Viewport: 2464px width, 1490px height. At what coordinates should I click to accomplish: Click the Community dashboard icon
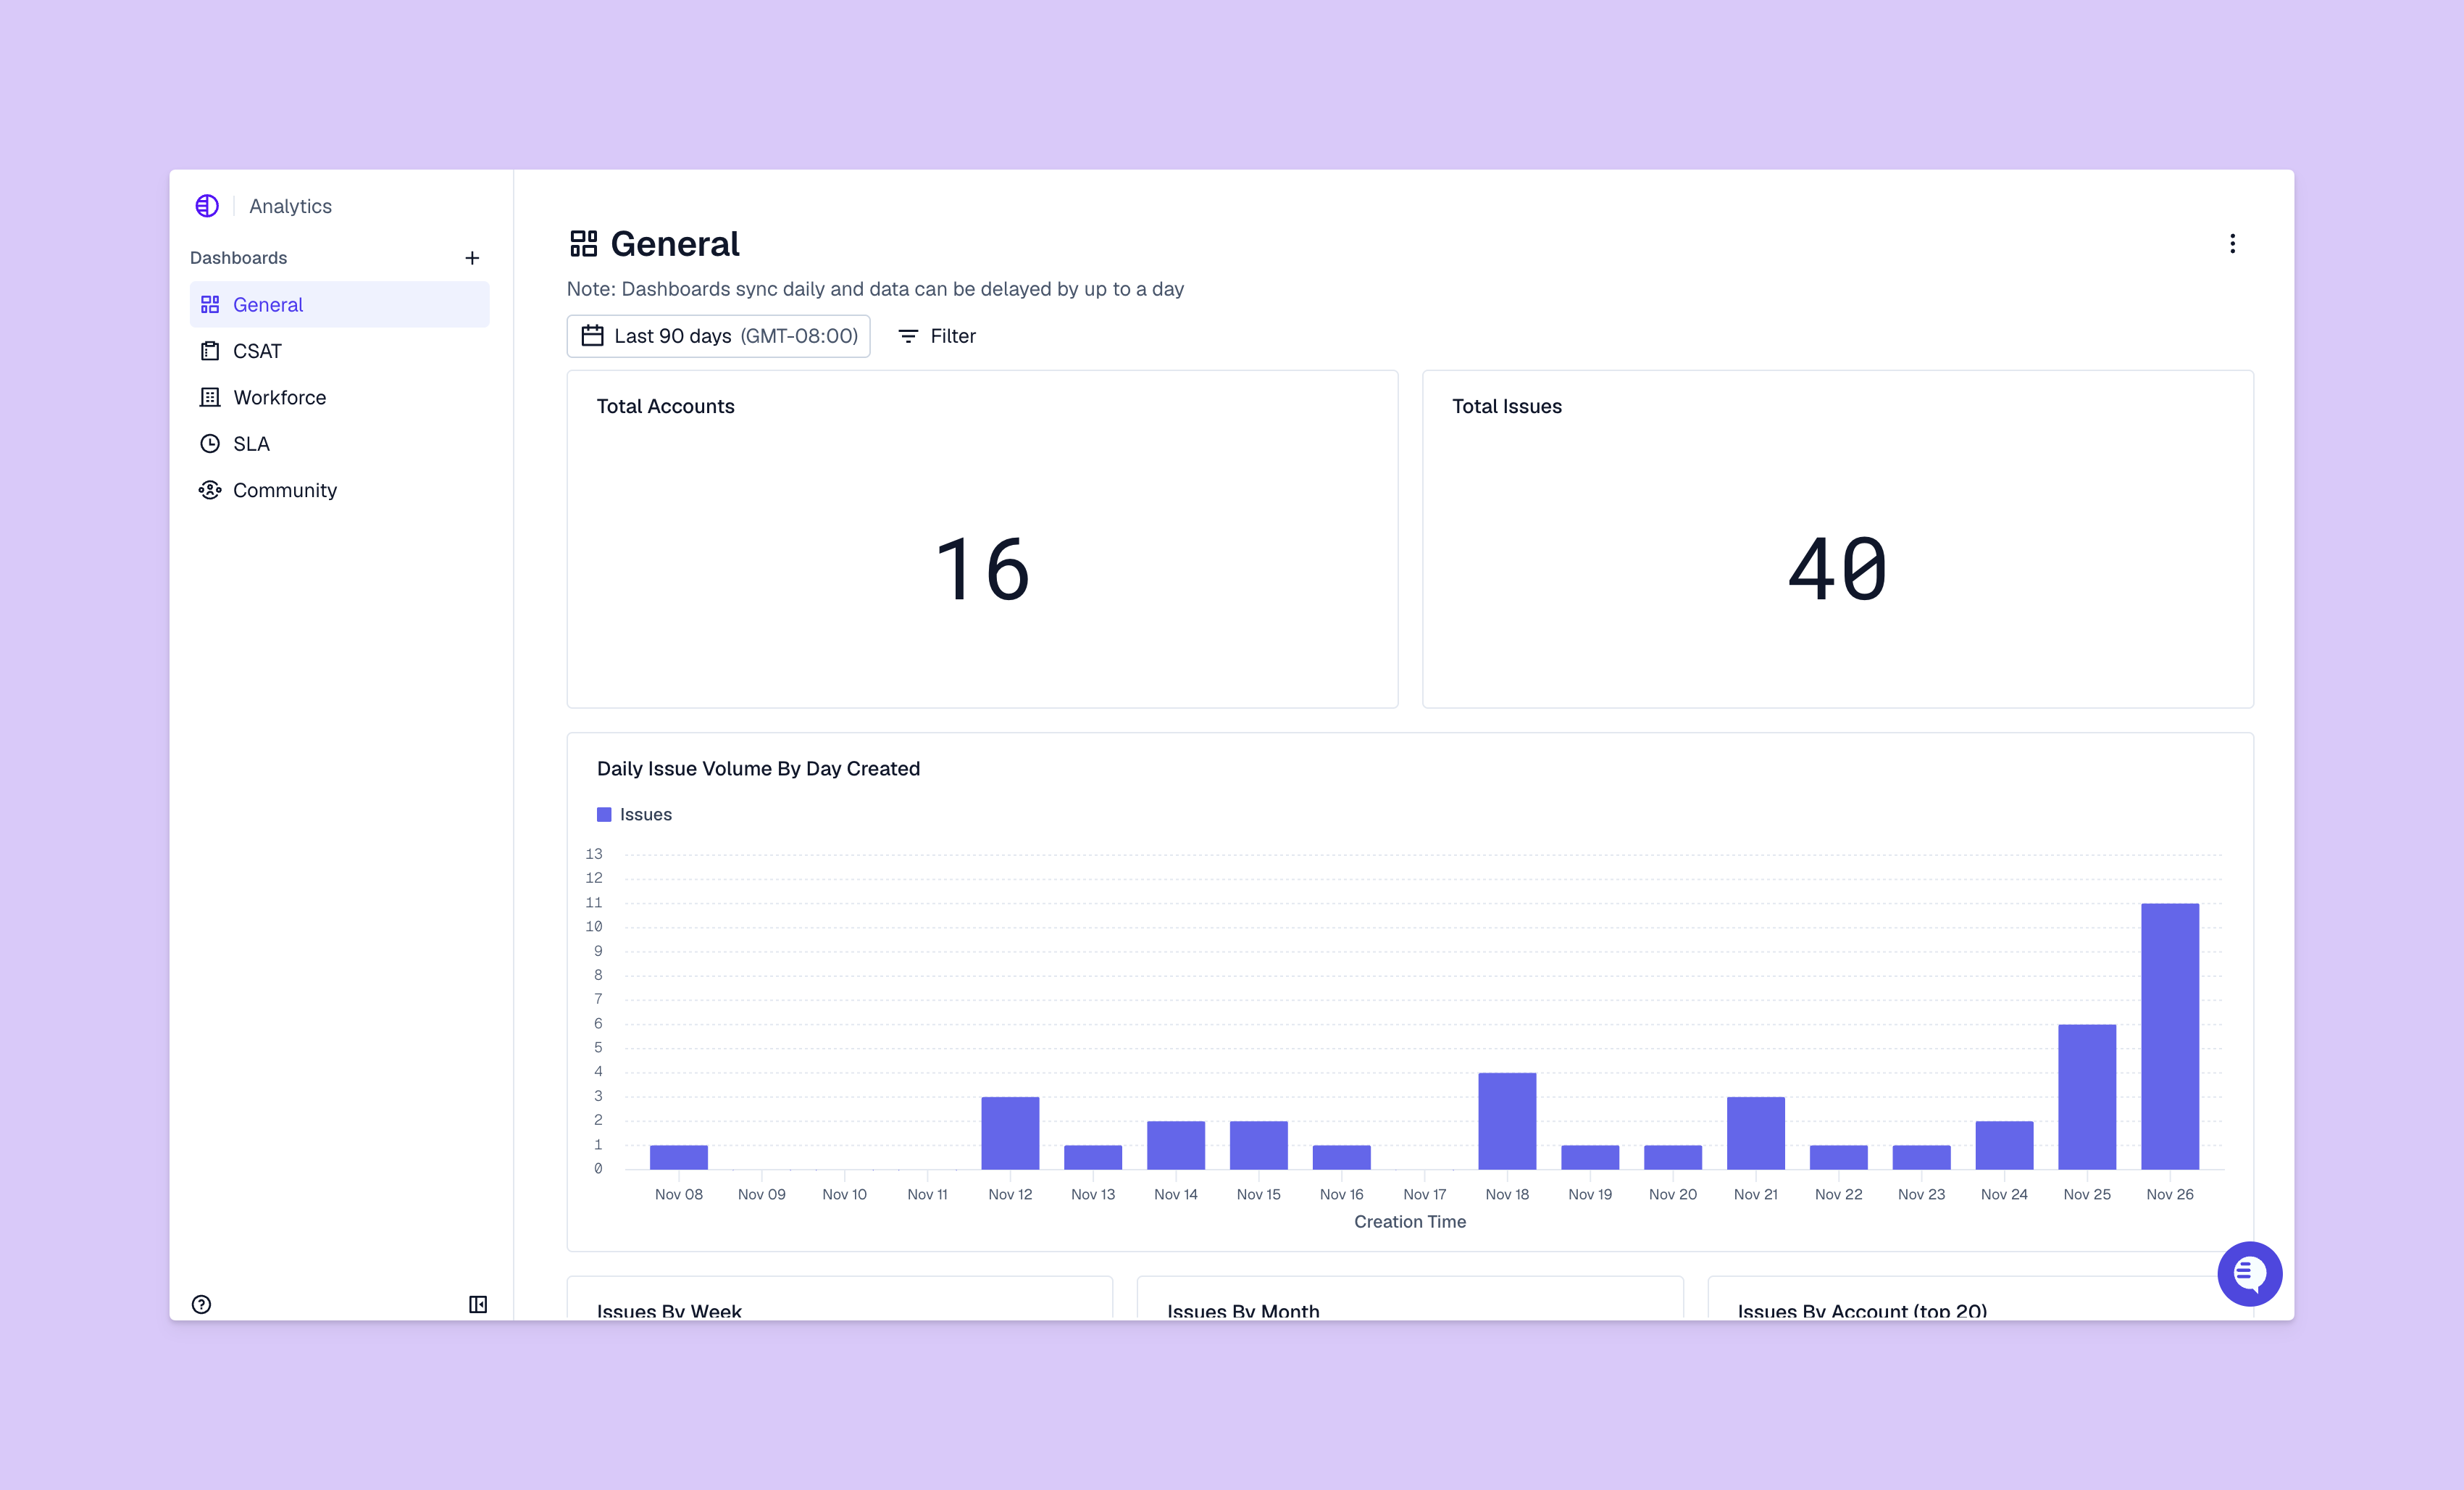(210, 490)
